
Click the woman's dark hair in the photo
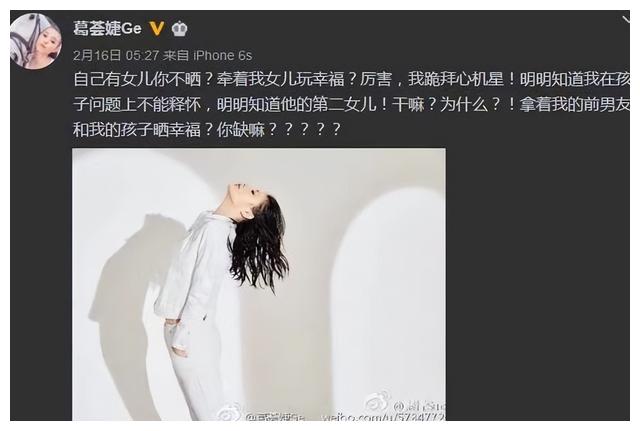point(259,243)
